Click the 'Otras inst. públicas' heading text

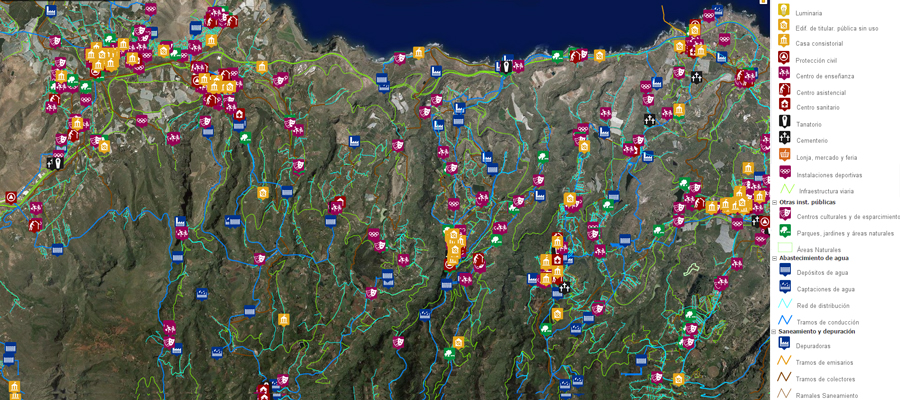pos(808,203)
